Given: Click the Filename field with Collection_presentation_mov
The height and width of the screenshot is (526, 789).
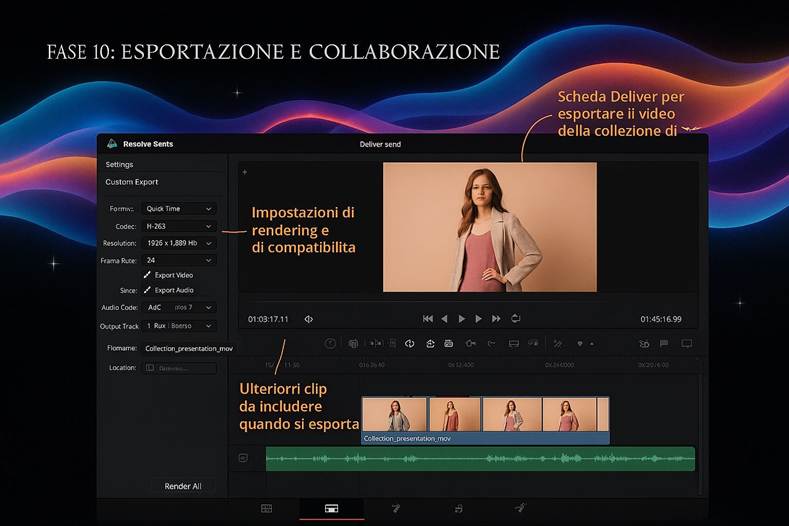Looking at the screenshot, I should click(x=189, y=348).
